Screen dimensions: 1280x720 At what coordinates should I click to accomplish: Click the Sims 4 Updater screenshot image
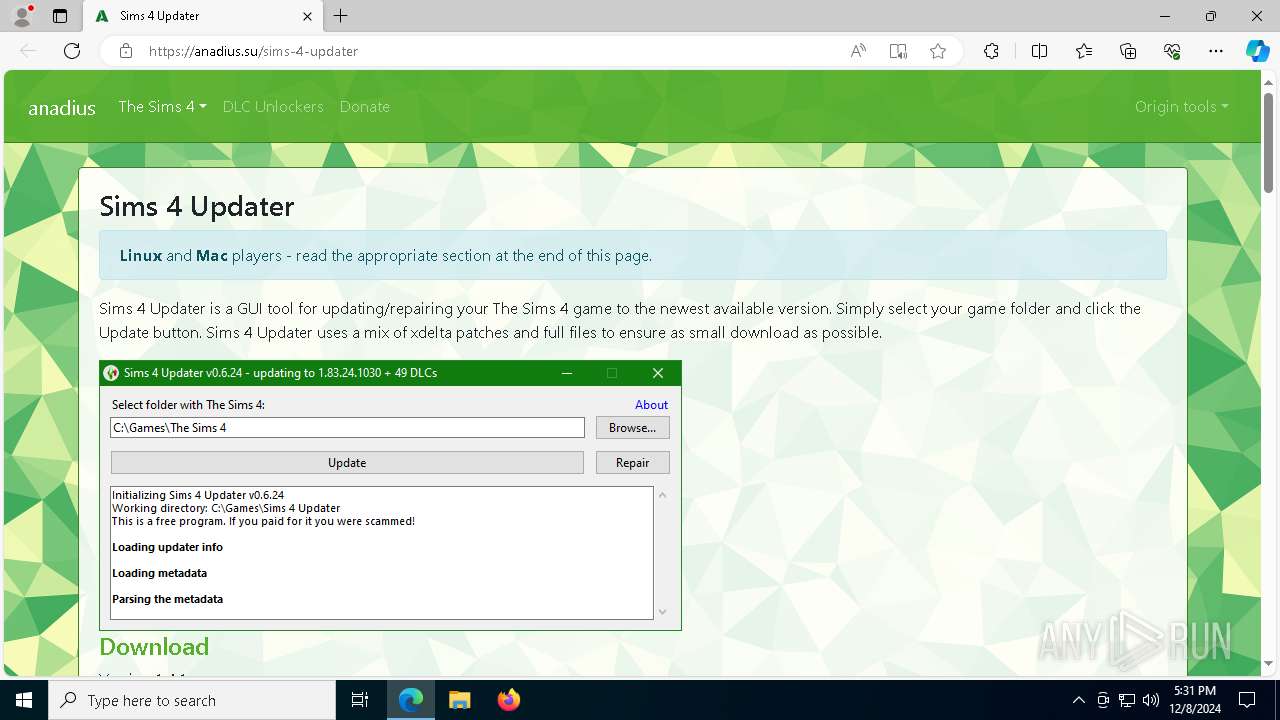390,495
